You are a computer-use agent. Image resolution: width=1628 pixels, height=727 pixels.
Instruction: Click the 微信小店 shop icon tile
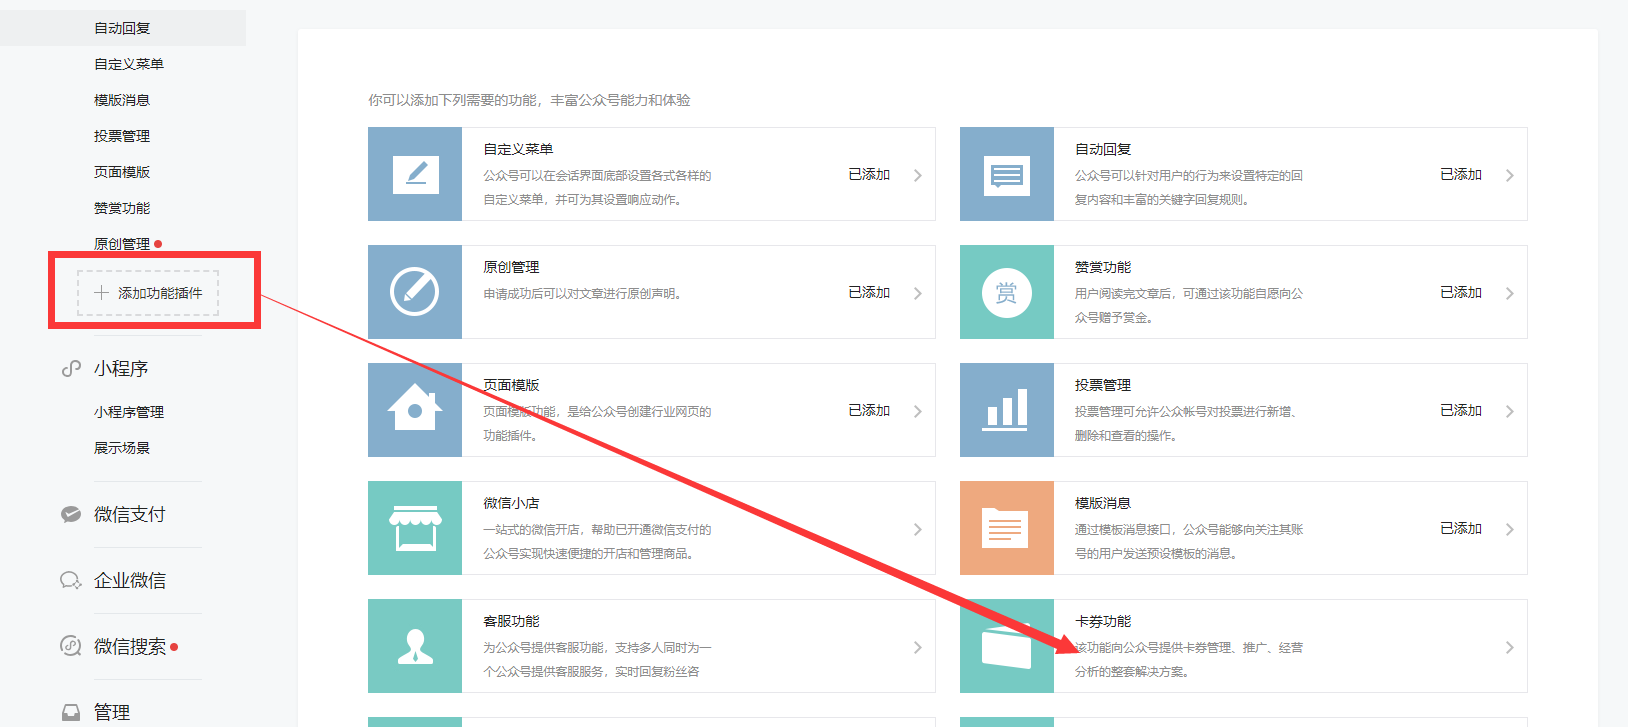(x=415, y=528)
